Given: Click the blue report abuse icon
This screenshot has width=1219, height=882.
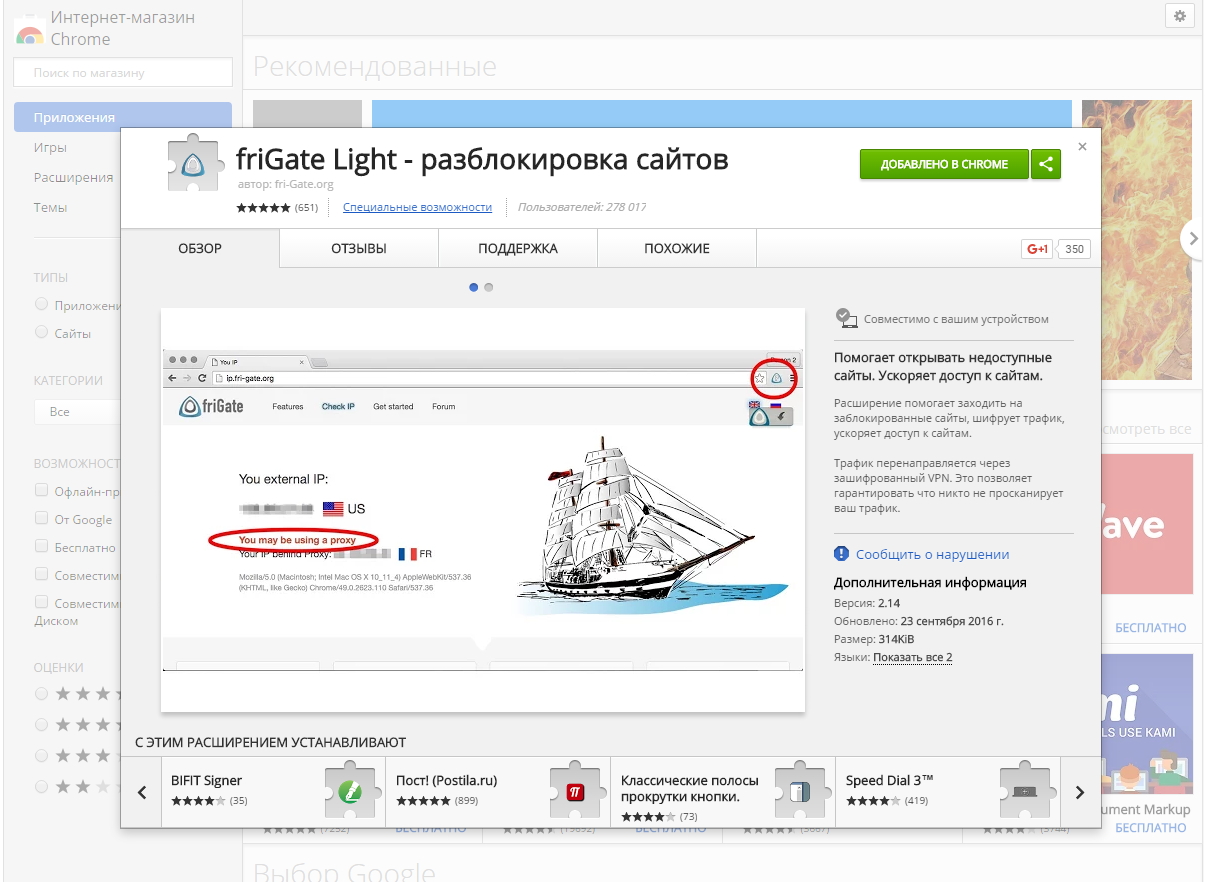Looking at the screenshot, I should pyautogui.click(x=842, y=554).
